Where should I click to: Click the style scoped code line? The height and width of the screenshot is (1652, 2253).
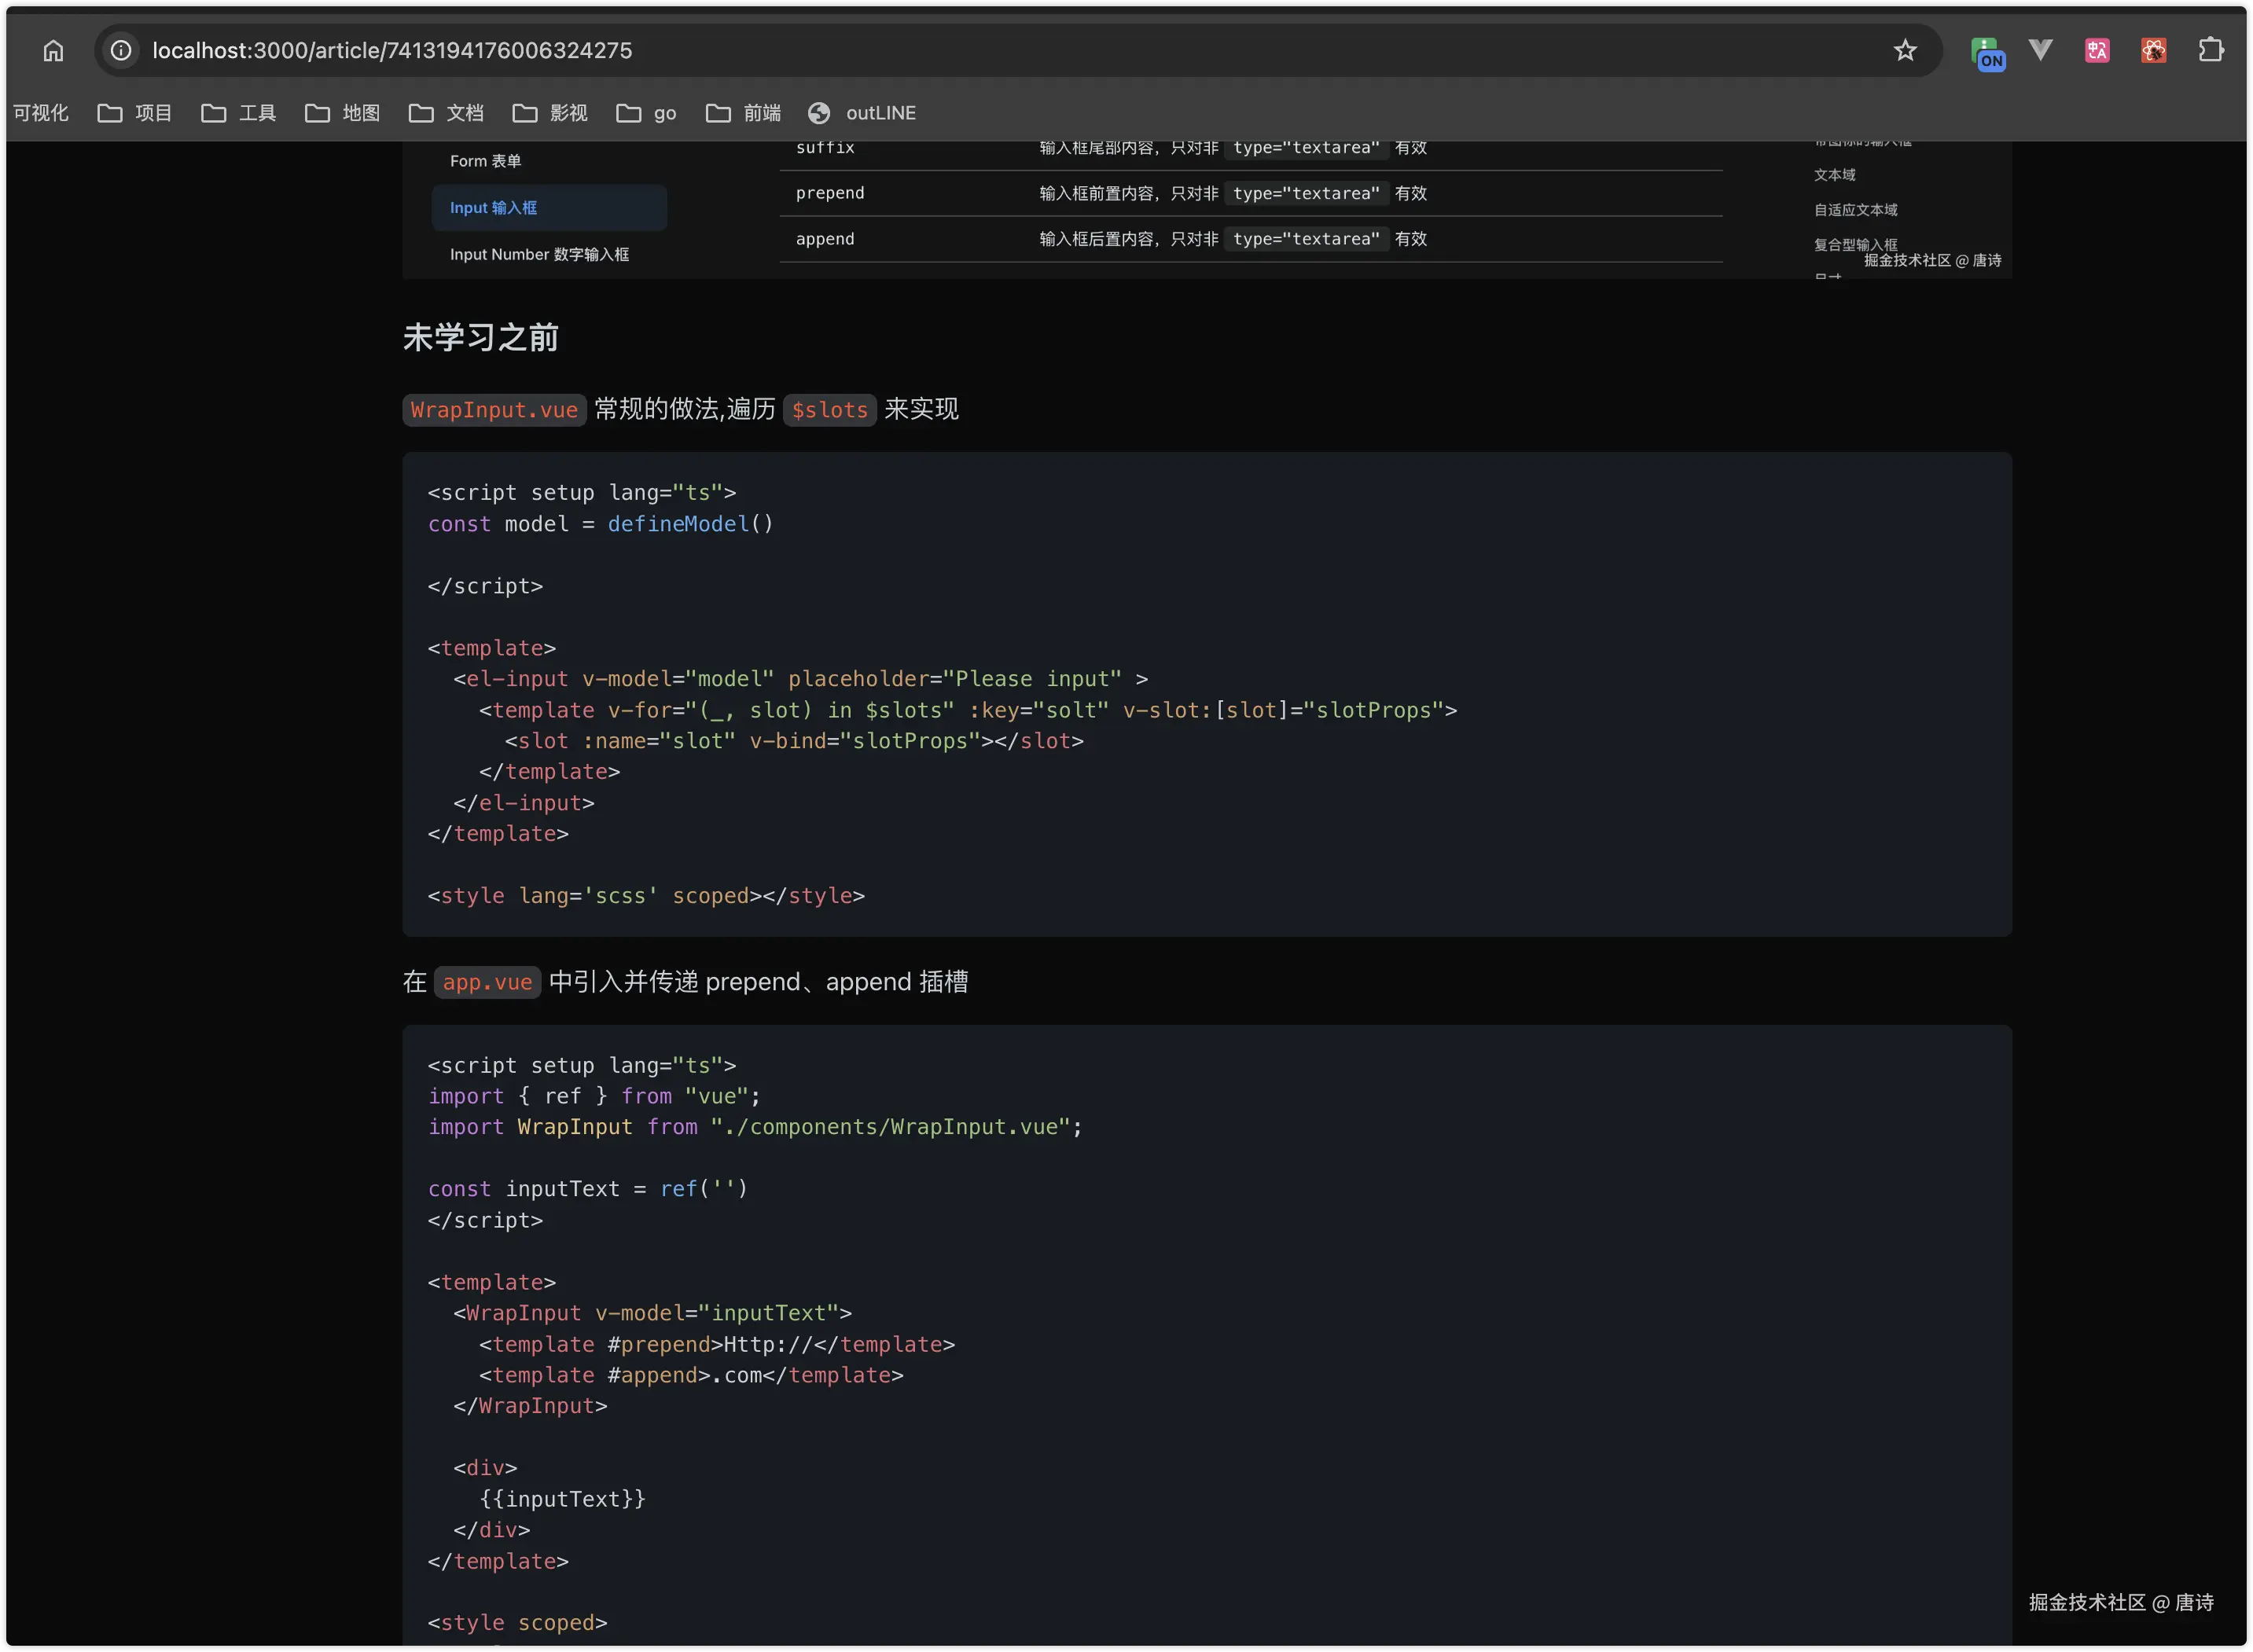(x=517, y=1623)
